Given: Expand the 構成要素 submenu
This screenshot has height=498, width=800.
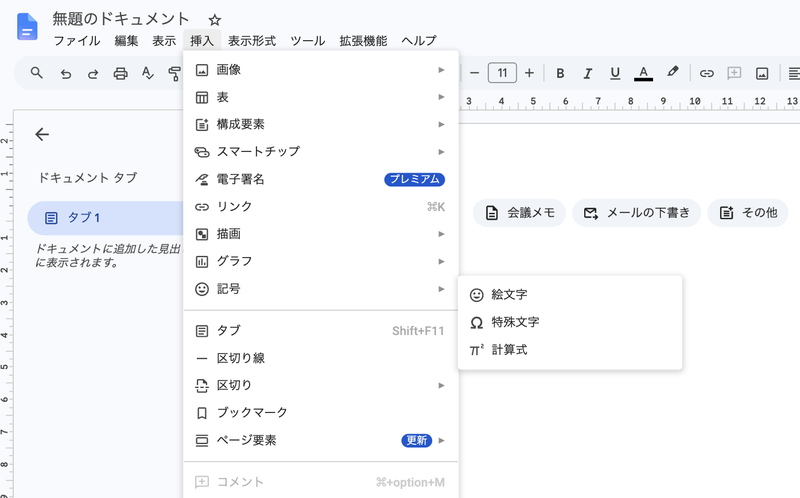Looking at the screenshot, I should (x=321, y=124).
